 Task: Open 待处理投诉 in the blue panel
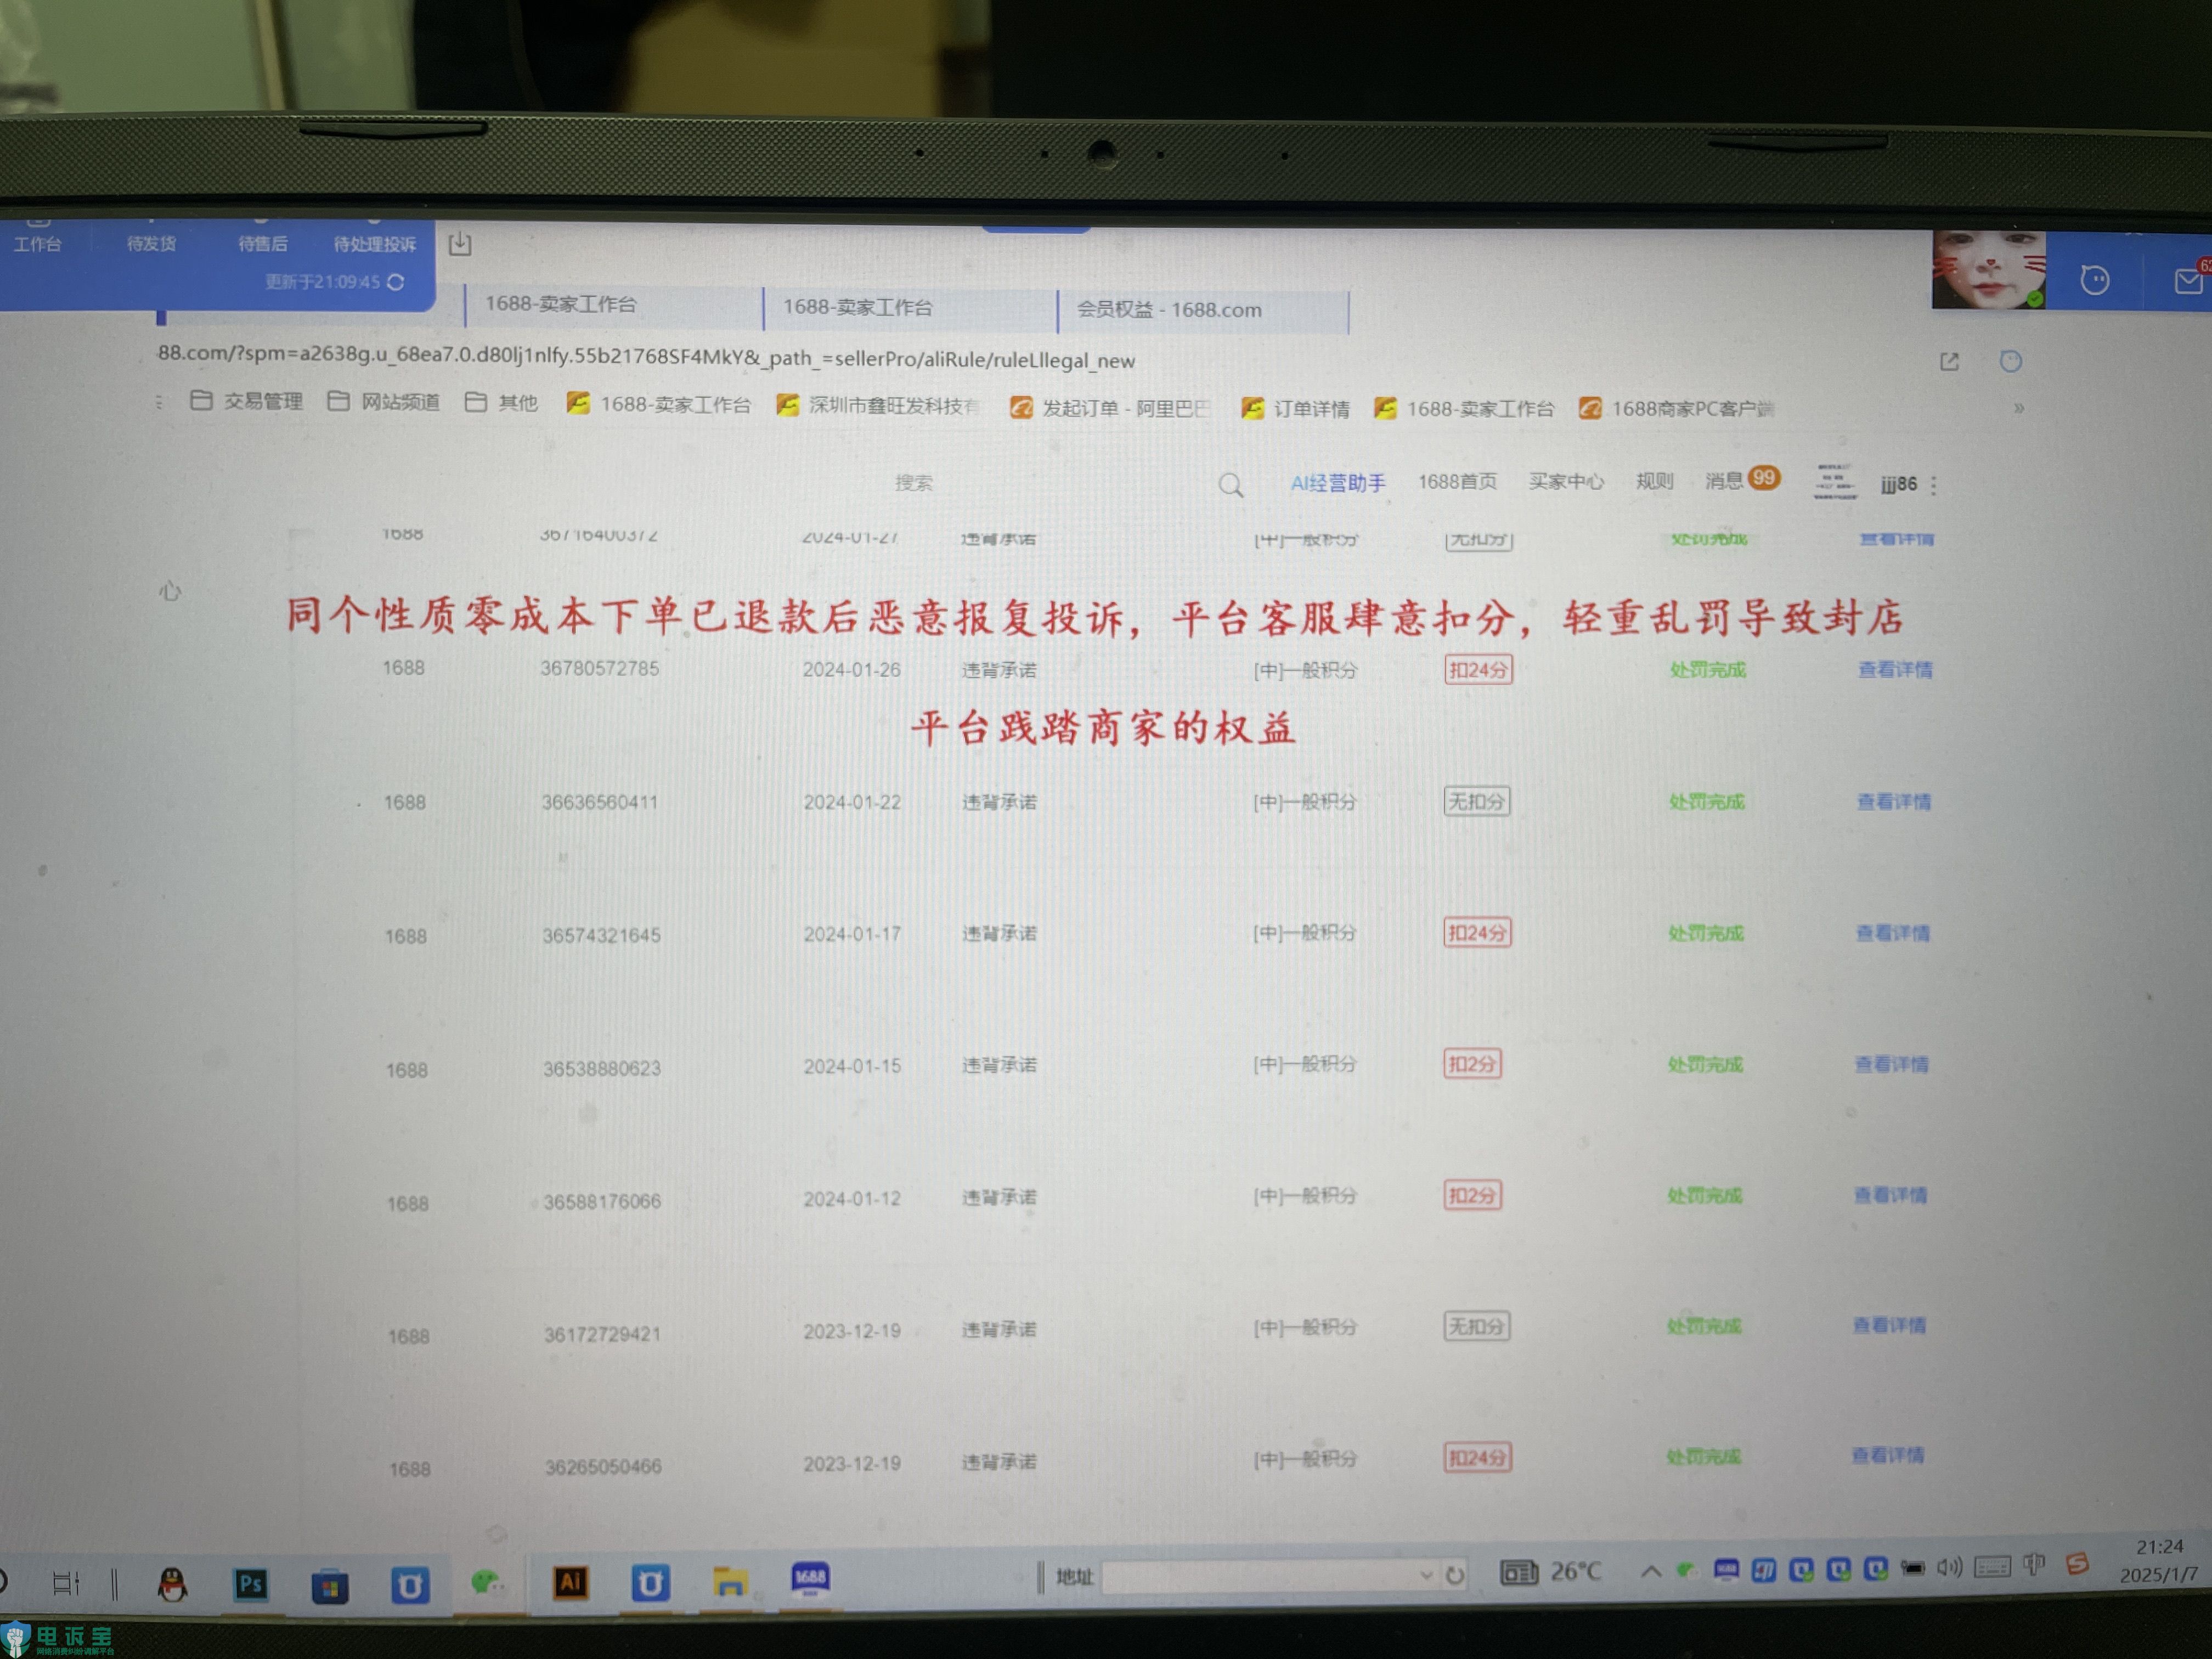[x=375, y=244]
